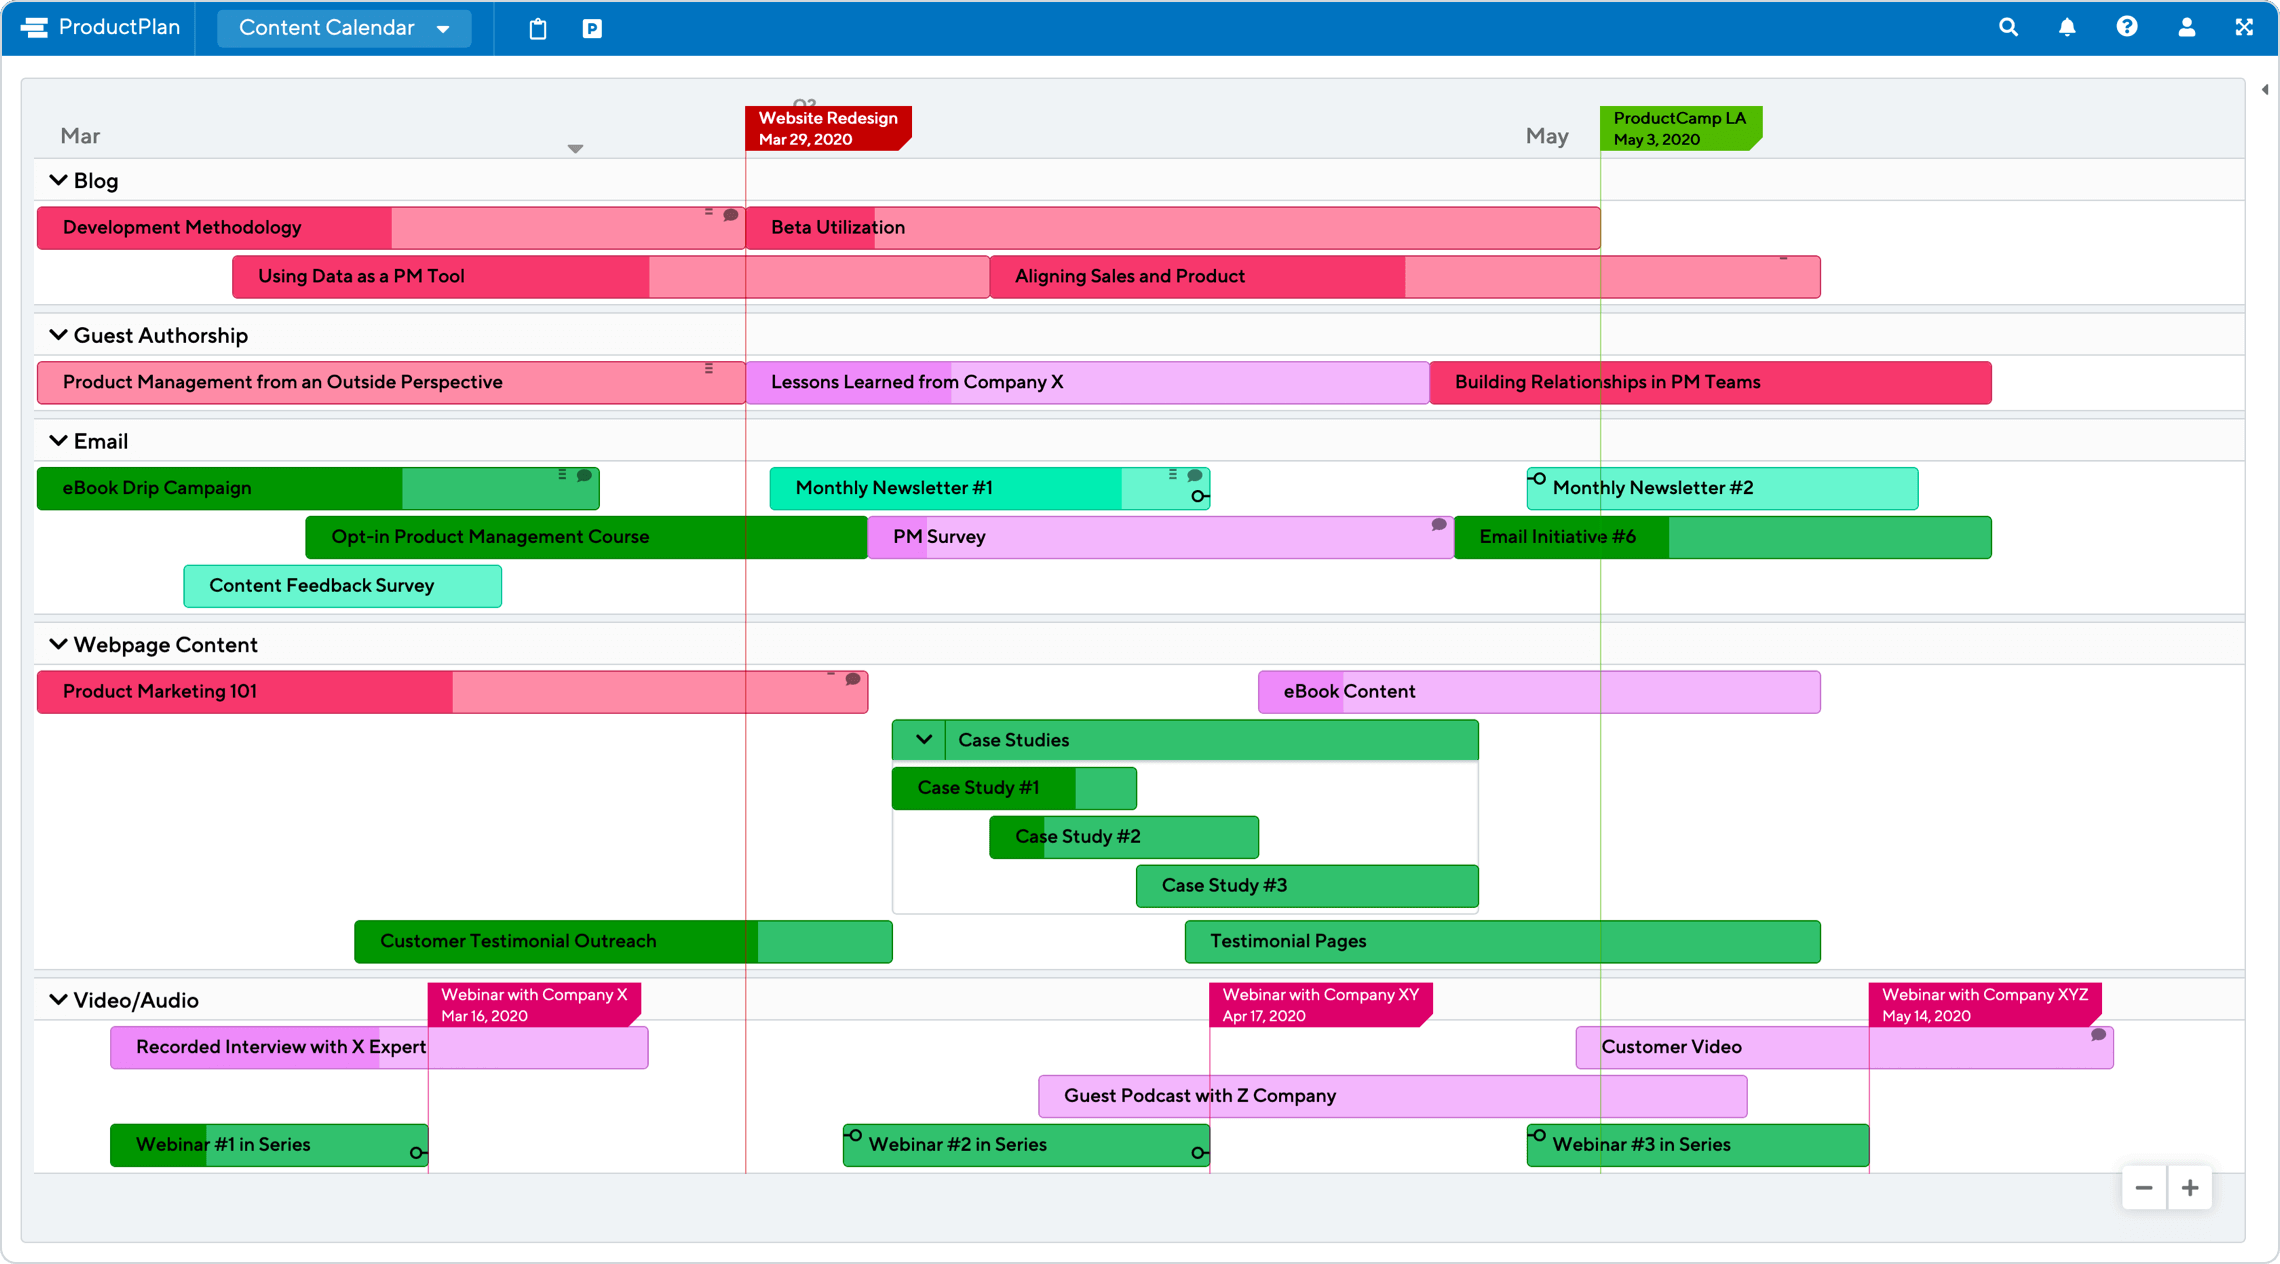
Task: Collapse the Blog section
Action: pyautogui.click(x=59, y=179)
